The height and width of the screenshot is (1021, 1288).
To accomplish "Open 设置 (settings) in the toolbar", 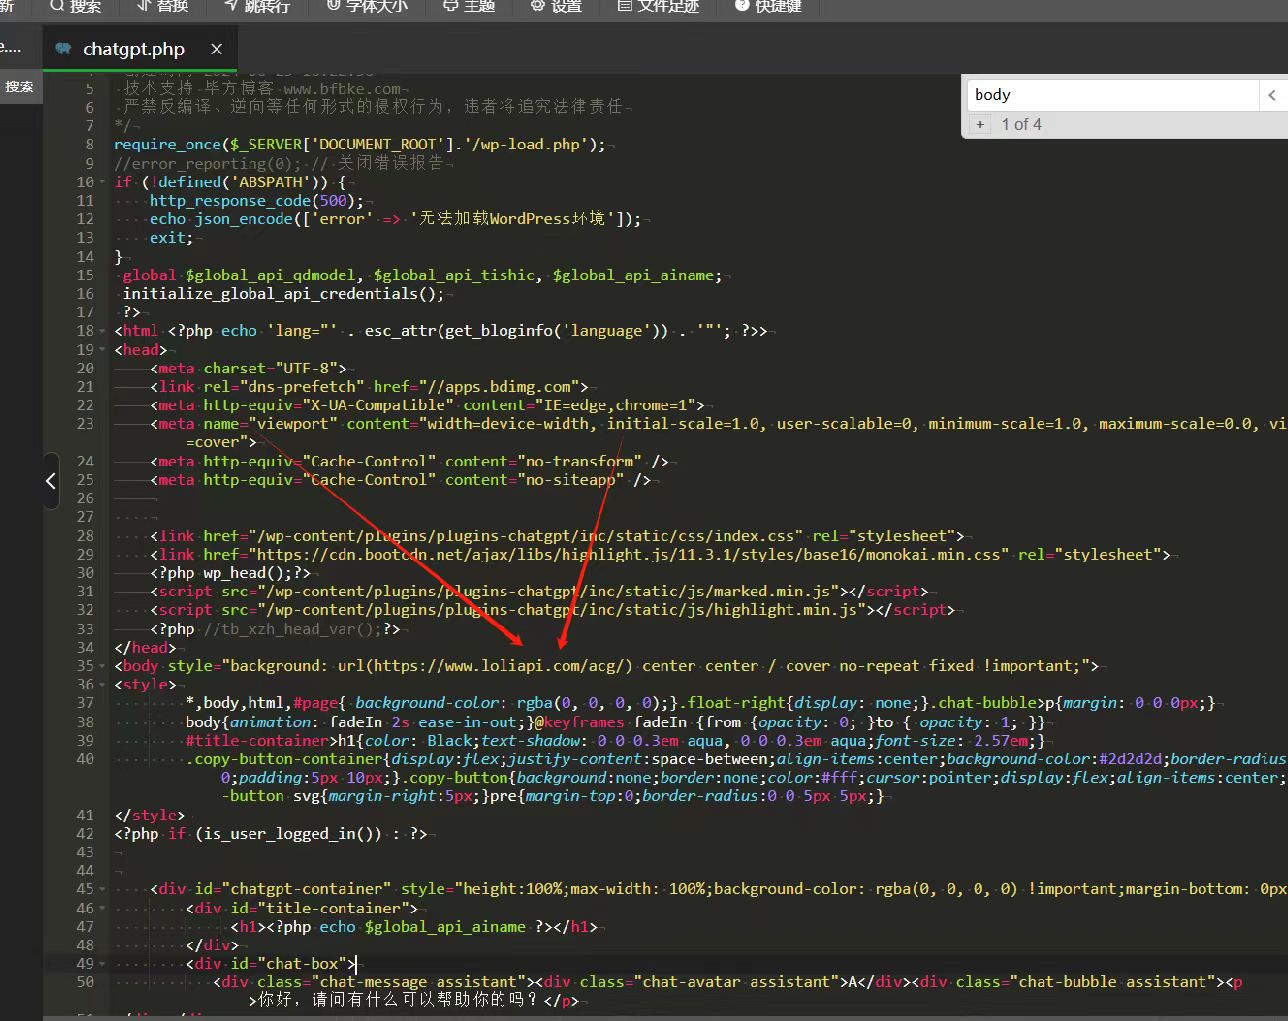I will coord(556,6).
